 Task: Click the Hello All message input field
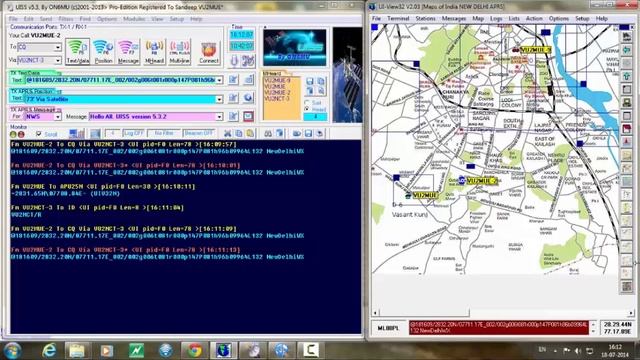(x=153, y=117)
